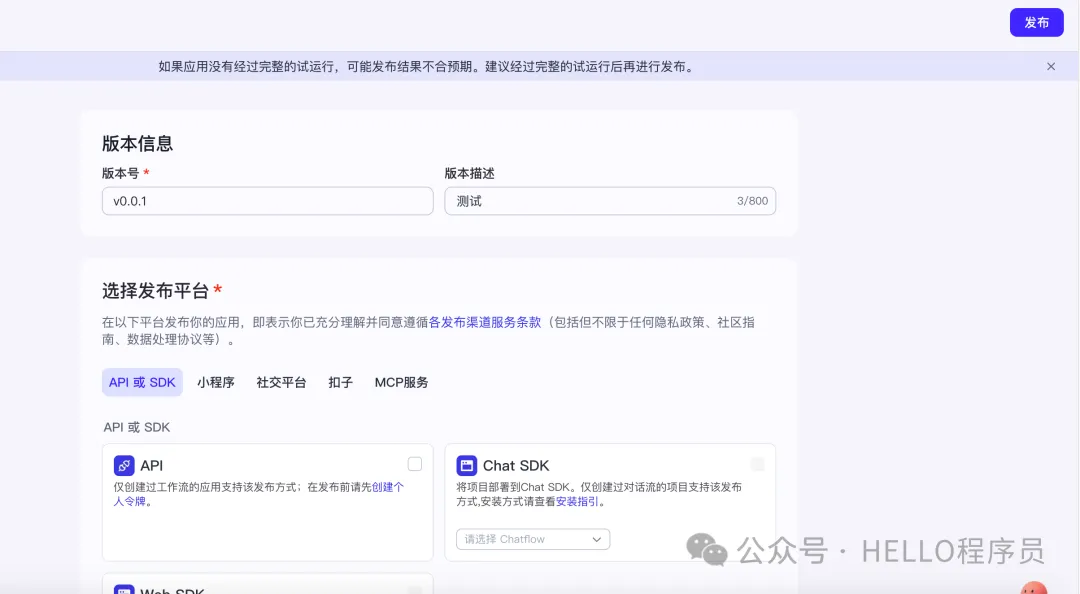The image size is (1080, 594).
Task: Click the Chat SDK card icon
Action: pos(466,466)
